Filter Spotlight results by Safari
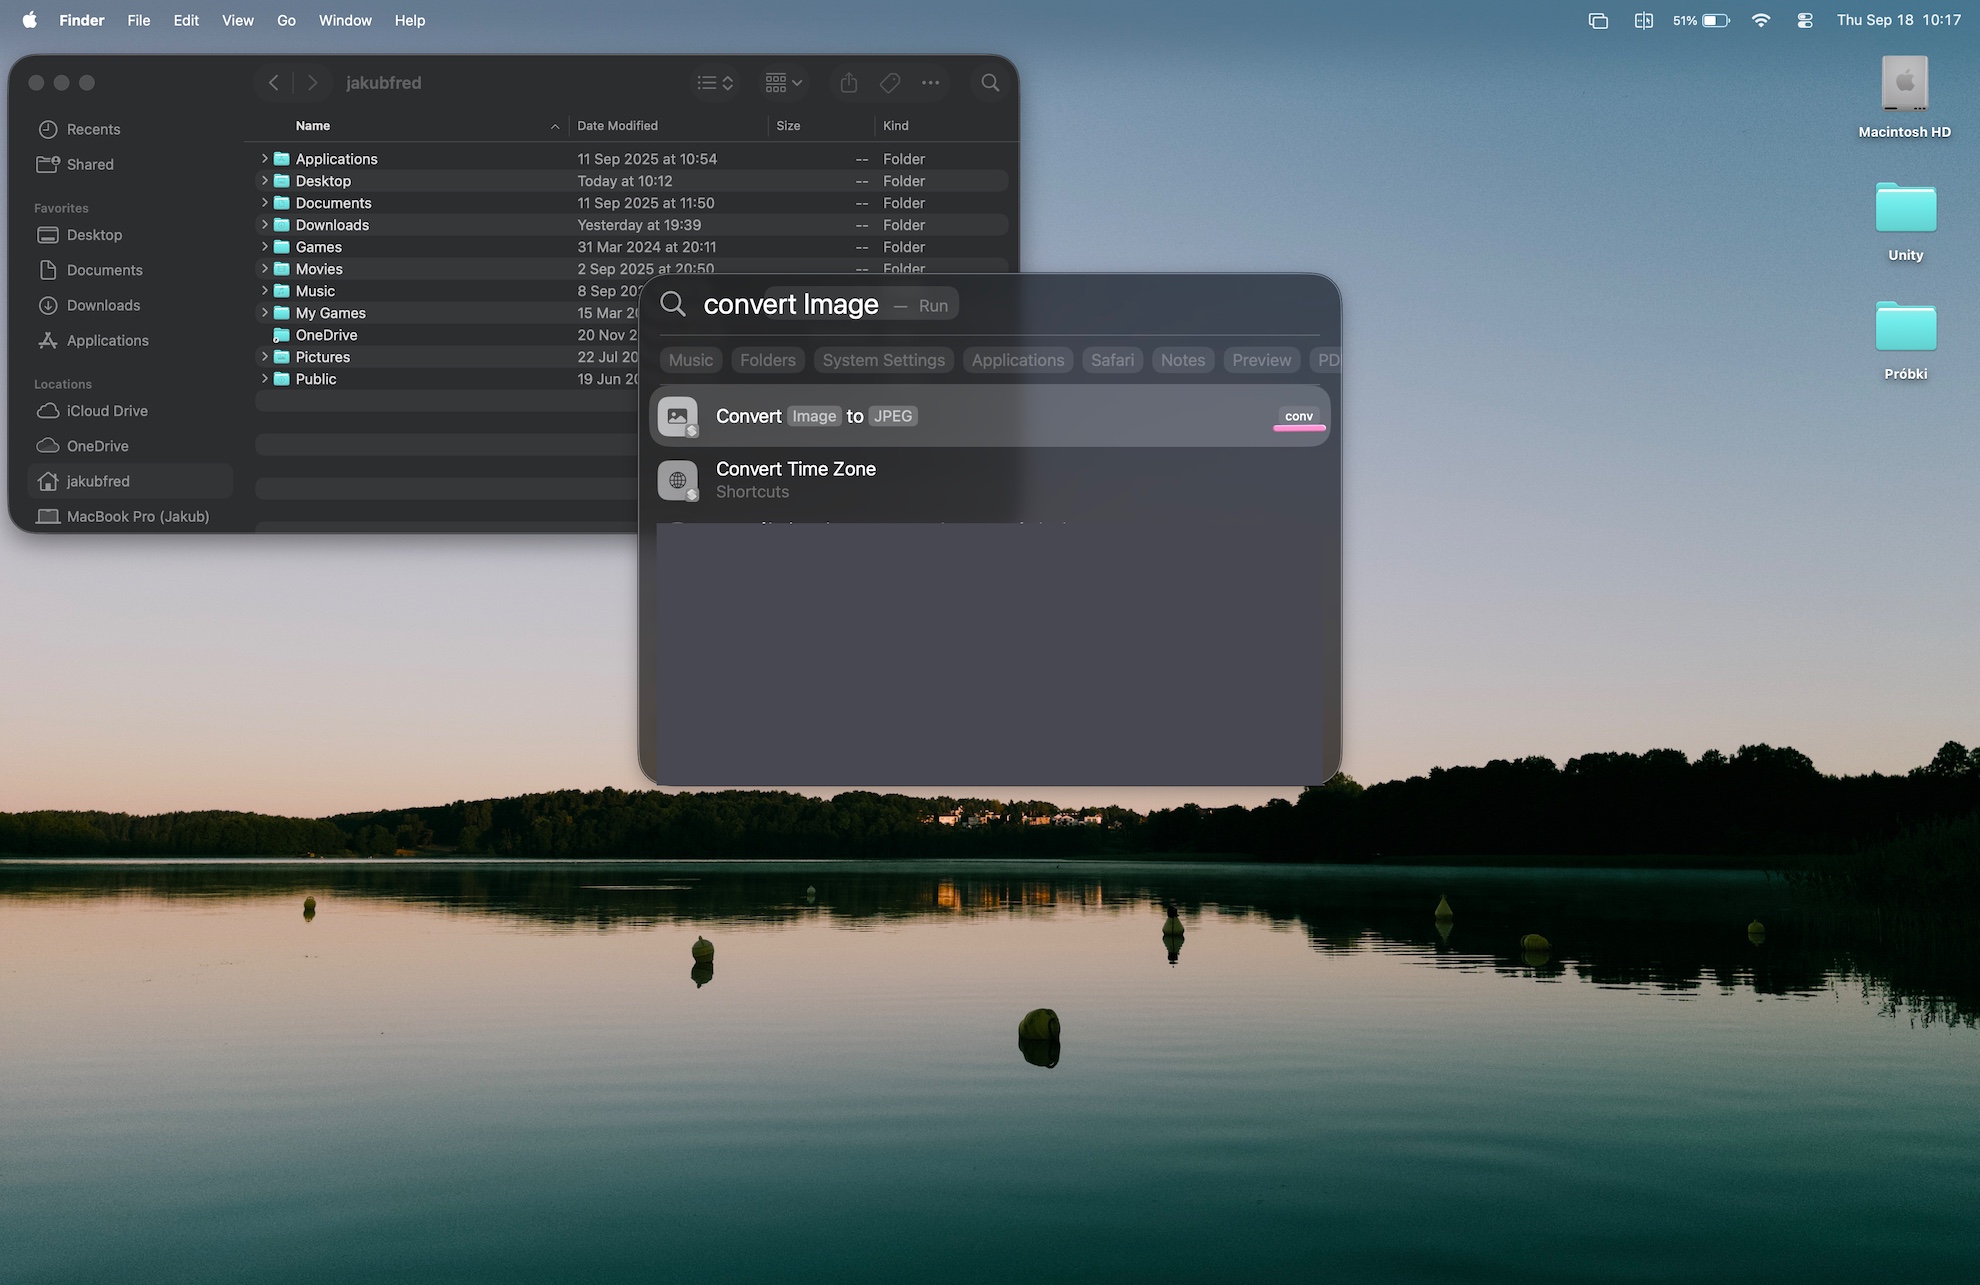The width and height of the screenshot is (1980, 1285). pyautogui.click(x=1112, y=360)
